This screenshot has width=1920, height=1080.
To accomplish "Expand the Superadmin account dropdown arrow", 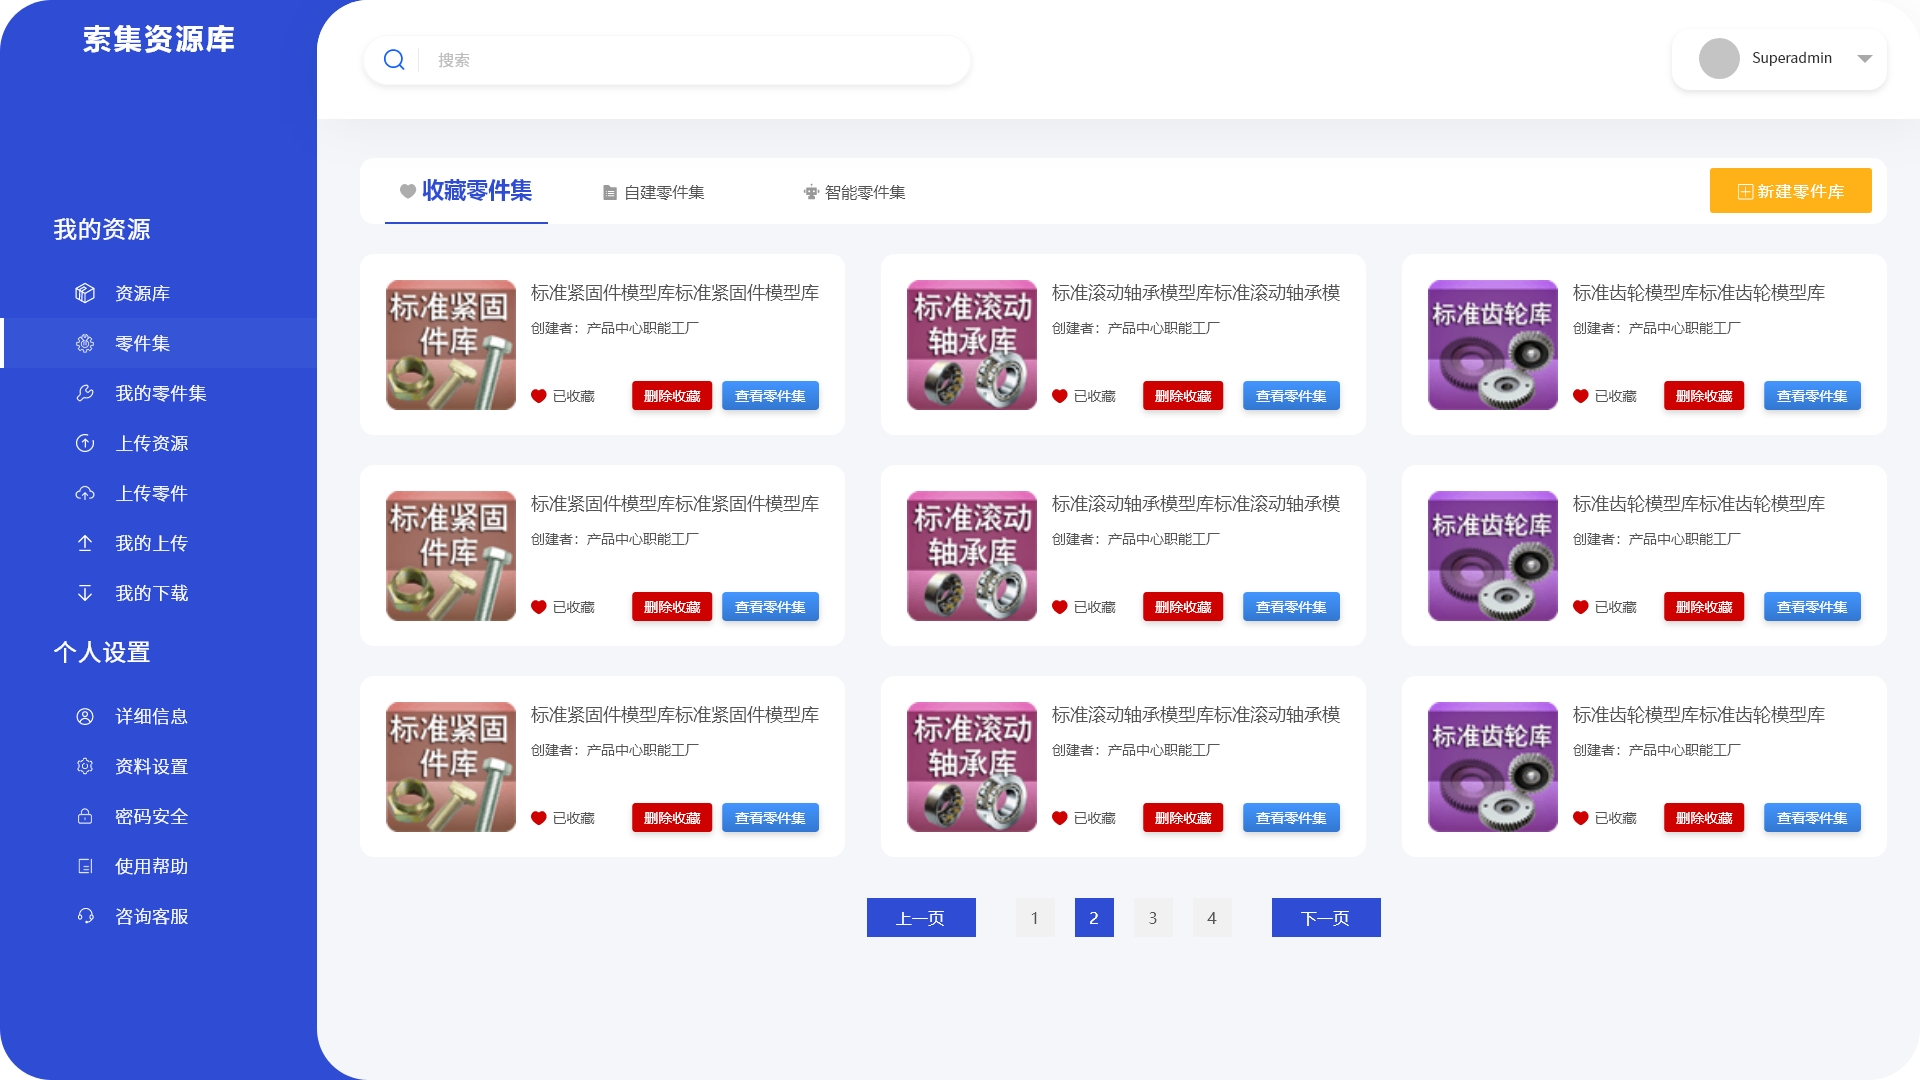I will point(1864,58).
